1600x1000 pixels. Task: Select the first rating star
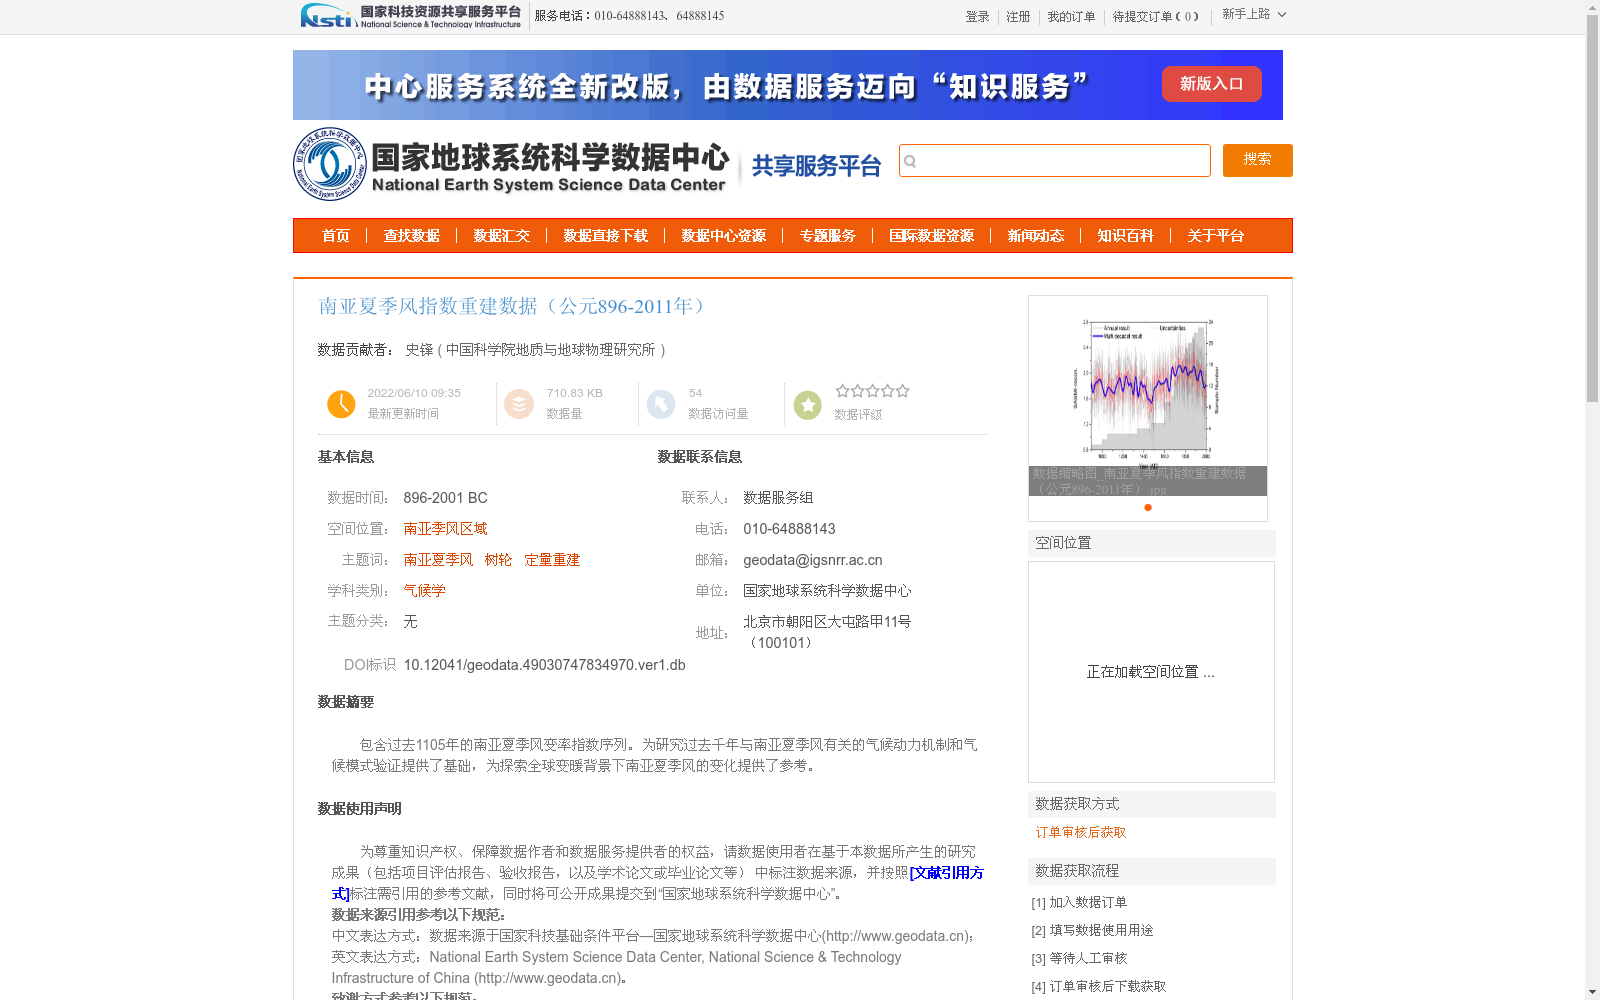(842, 391)
